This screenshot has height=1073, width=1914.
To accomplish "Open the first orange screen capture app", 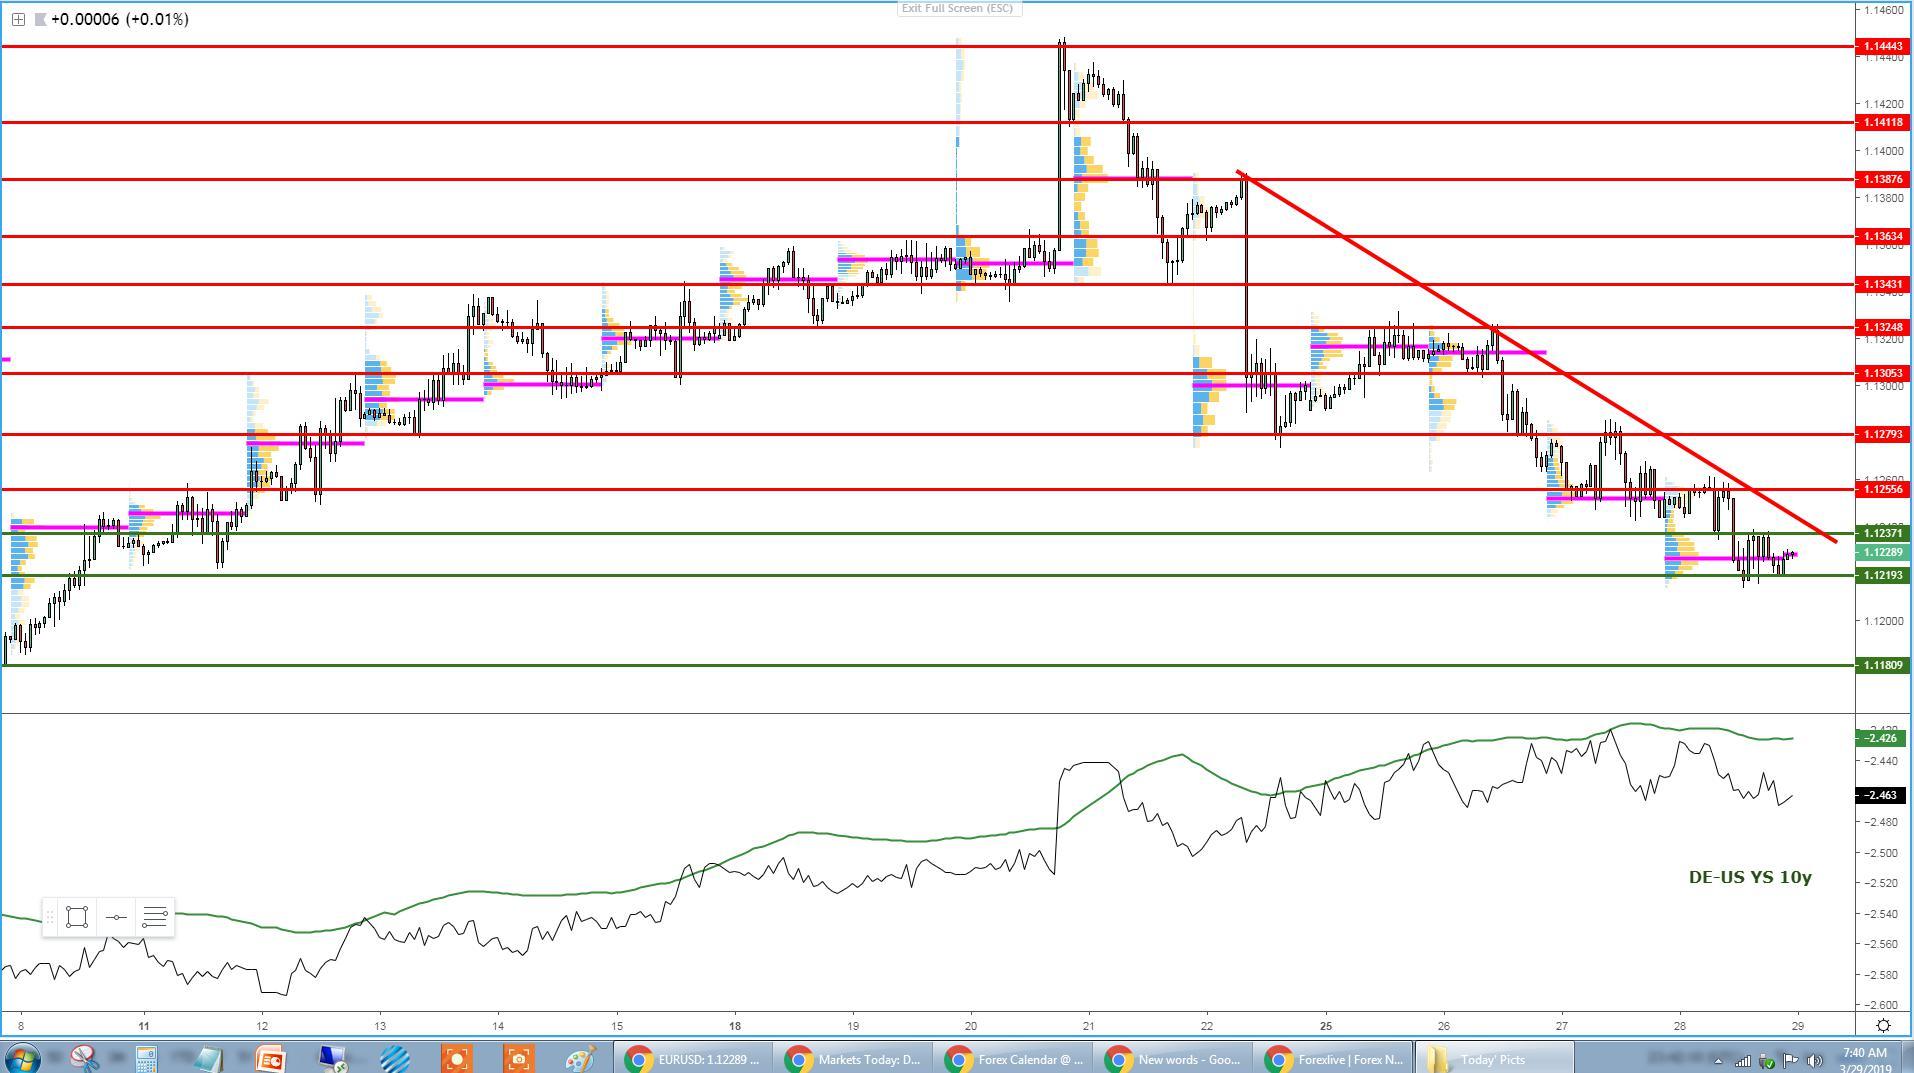I will click(x=456, y=1058).
